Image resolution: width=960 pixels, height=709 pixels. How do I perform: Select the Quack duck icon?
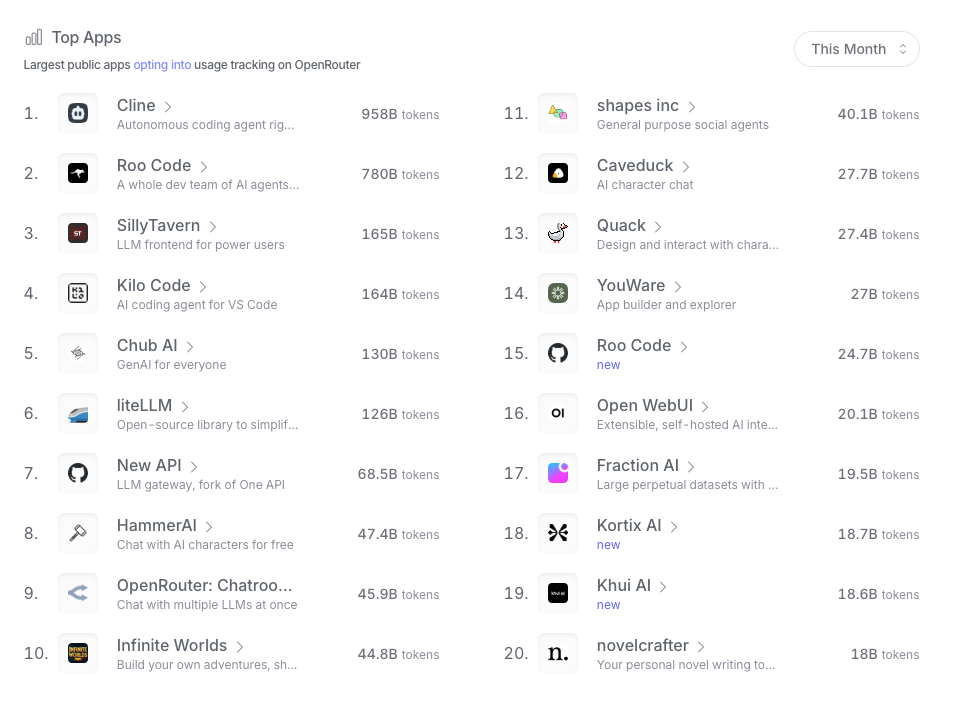pos(558,232)
